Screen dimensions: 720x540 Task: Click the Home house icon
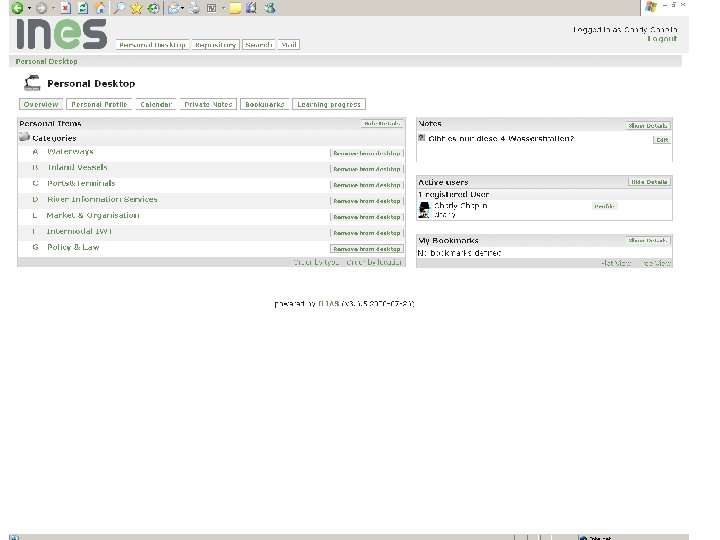point(100,8)
